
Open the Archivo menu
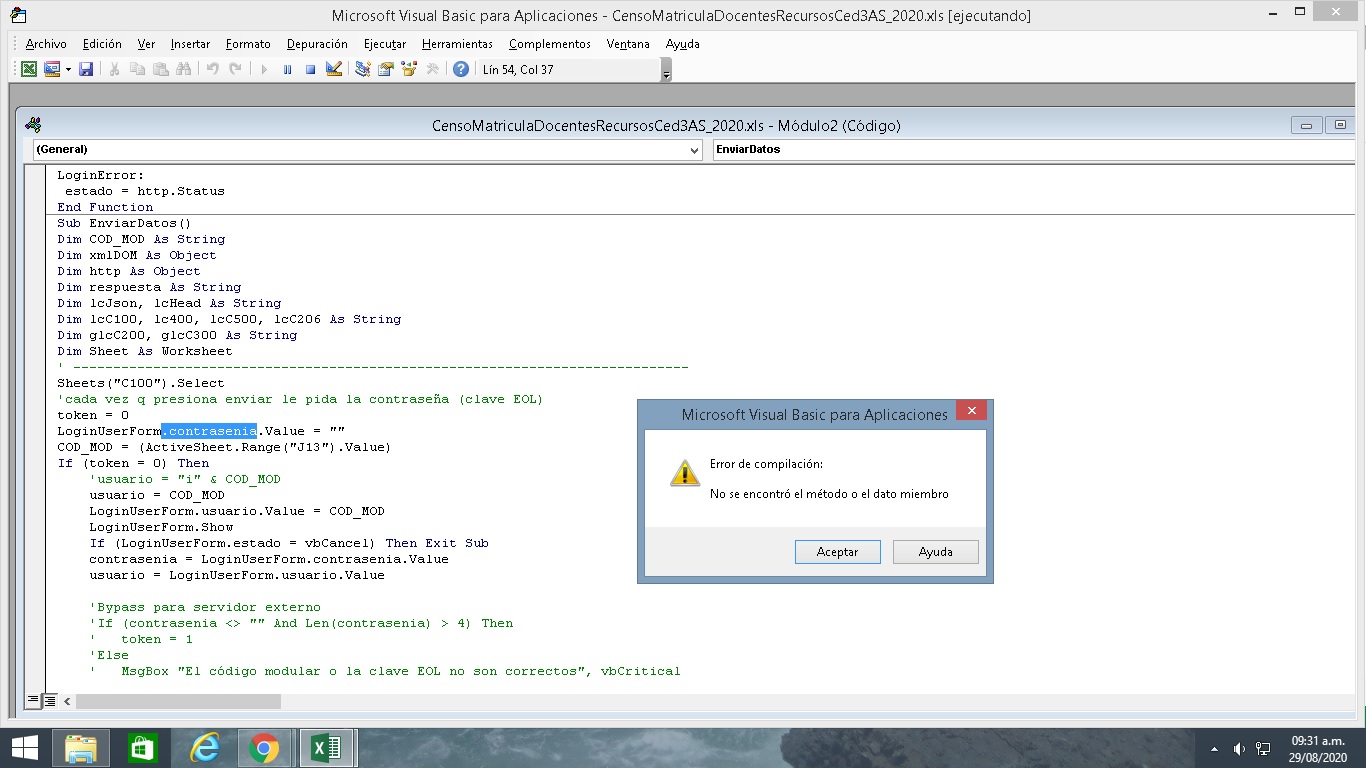pyautogui.click(x=46, y=44)
